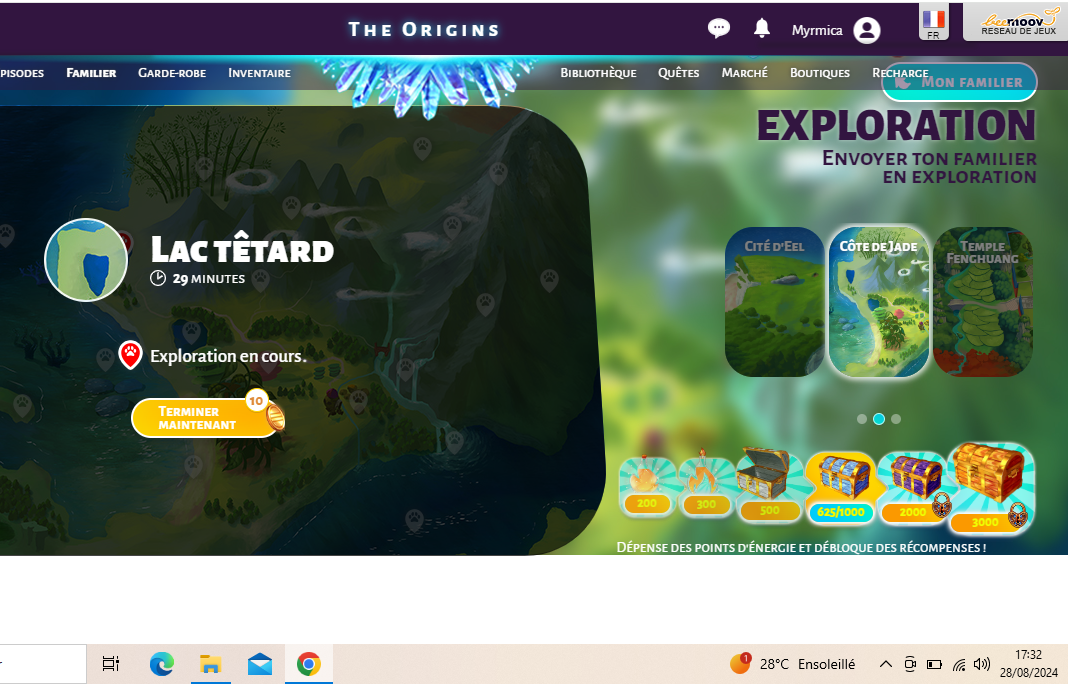Open the notifications bell
This screenshot has height=684, width=1068.
click(x=761, y=29)
